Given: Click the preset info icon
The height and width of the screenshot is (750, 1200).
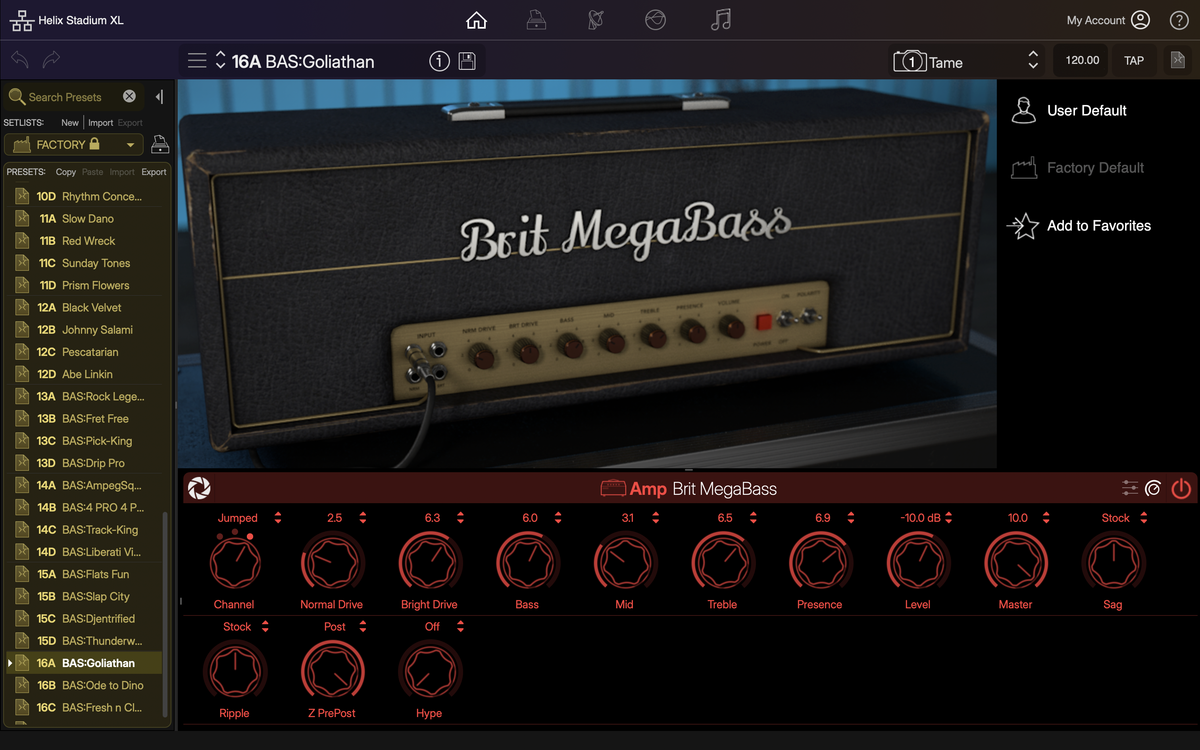Looking at the screenshot, I should [x=439, y=61].
